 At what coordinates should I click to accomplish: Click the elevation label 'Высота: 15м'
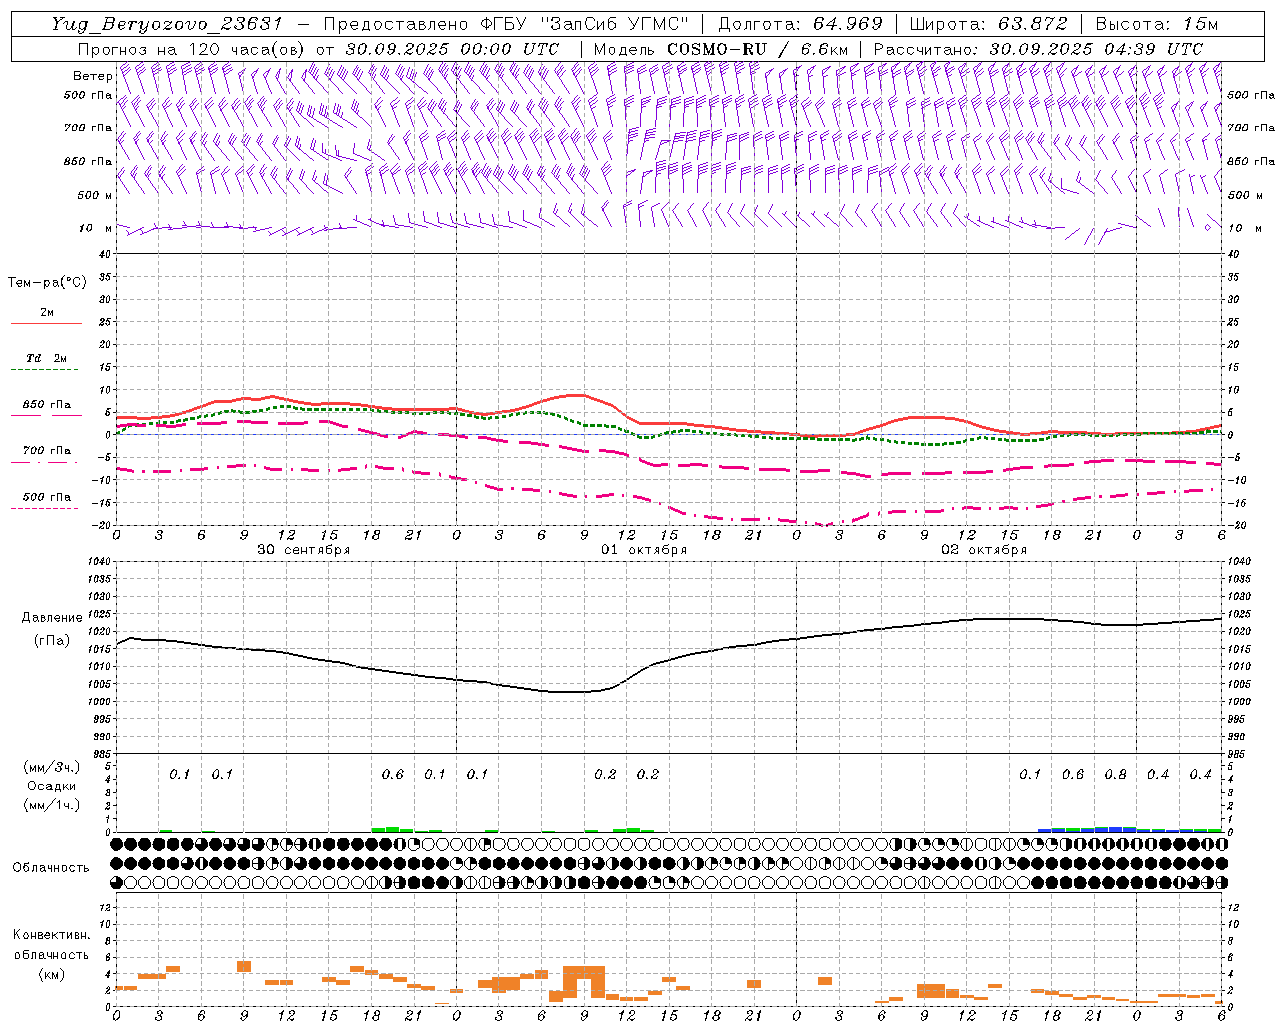point(1157,24)
